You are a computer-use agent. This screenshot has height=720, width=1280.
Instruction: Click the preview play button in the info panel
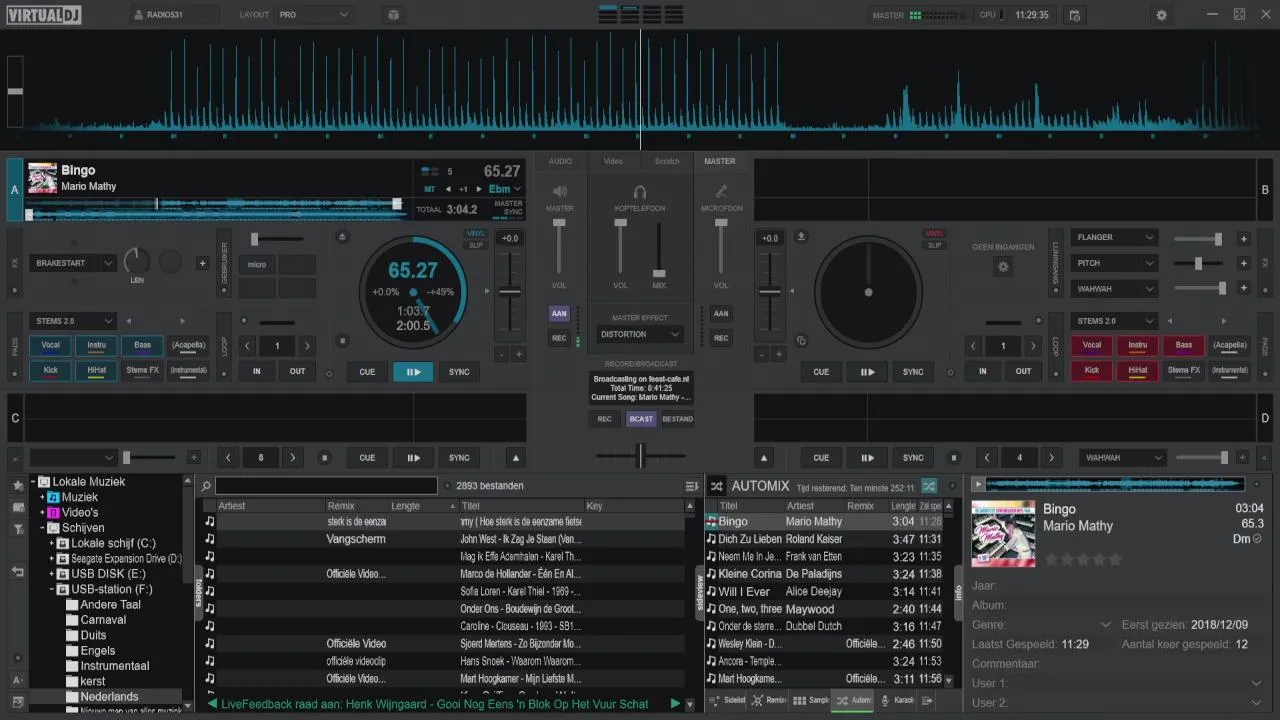(978, 484)
